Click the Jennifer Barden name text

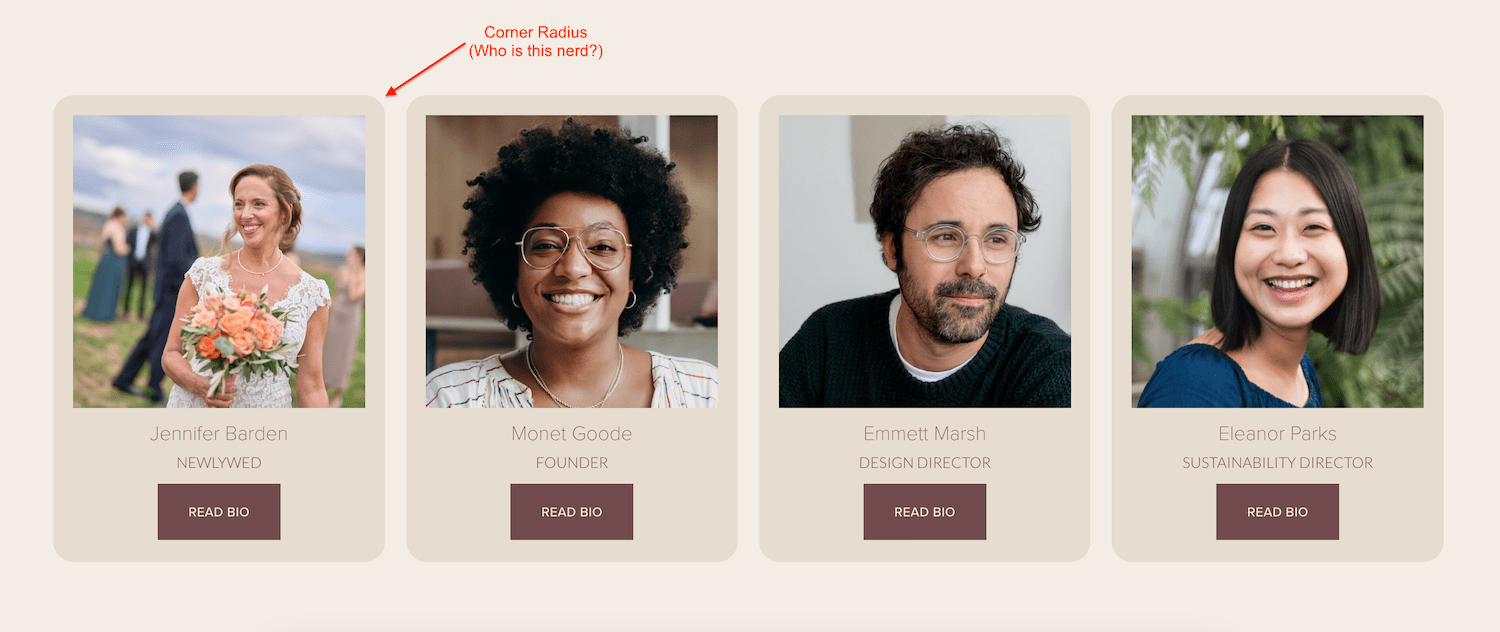pos(219,434)
